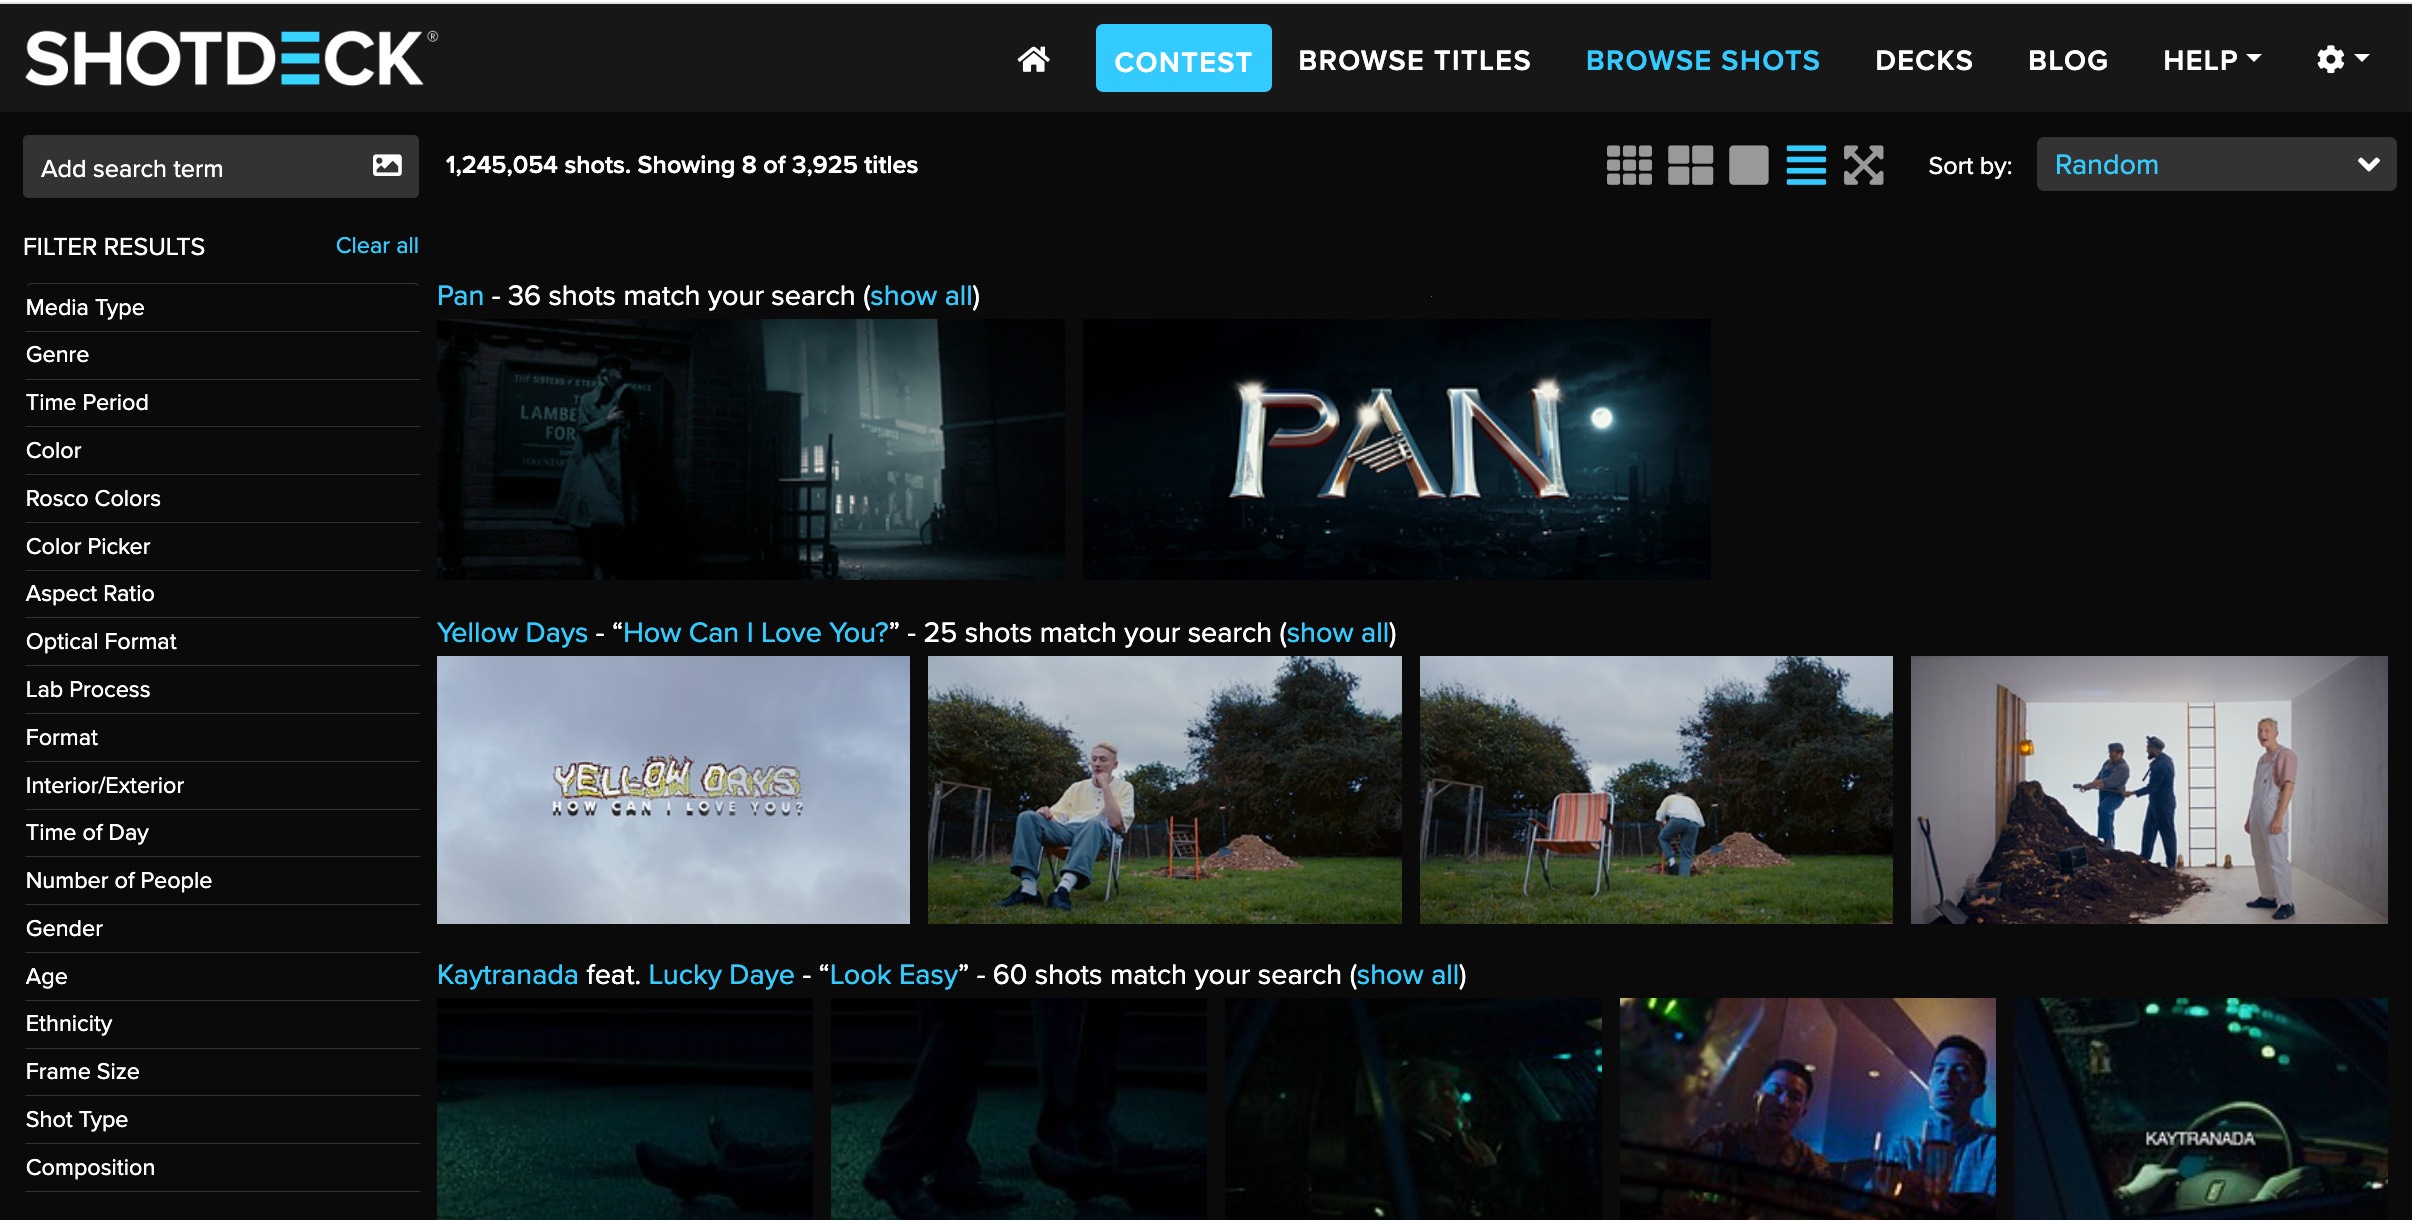Switch to medium grid view
The width and height of the screenshot is (2412, 1220).
pos(1690,165)
